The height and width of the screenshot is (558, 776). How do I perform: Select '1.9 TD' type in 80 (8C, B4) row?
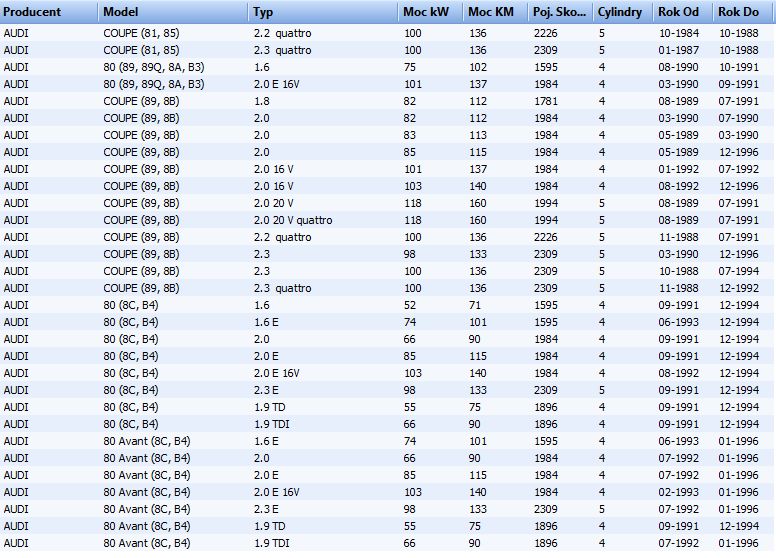(270, 407)
